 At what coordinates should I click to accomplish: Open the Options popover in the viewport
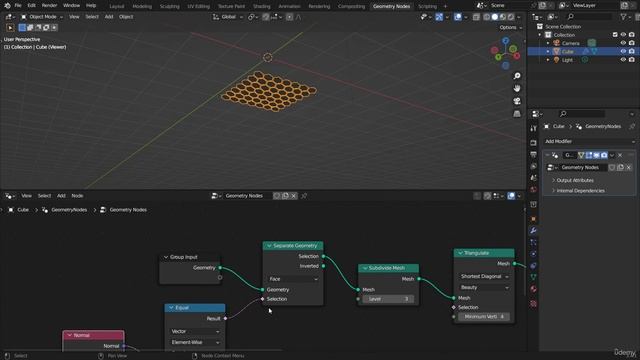click(511, 27)
